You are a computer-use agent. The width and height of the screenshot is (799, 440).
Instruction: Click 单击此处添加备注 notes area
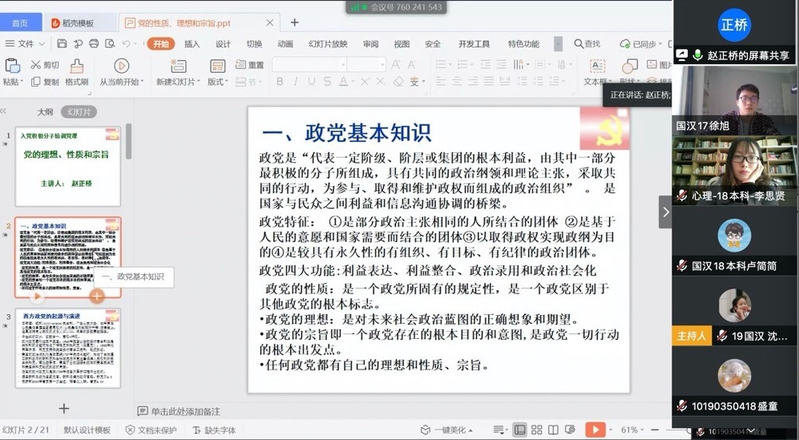pyautogui.click(x=186, y=411)
